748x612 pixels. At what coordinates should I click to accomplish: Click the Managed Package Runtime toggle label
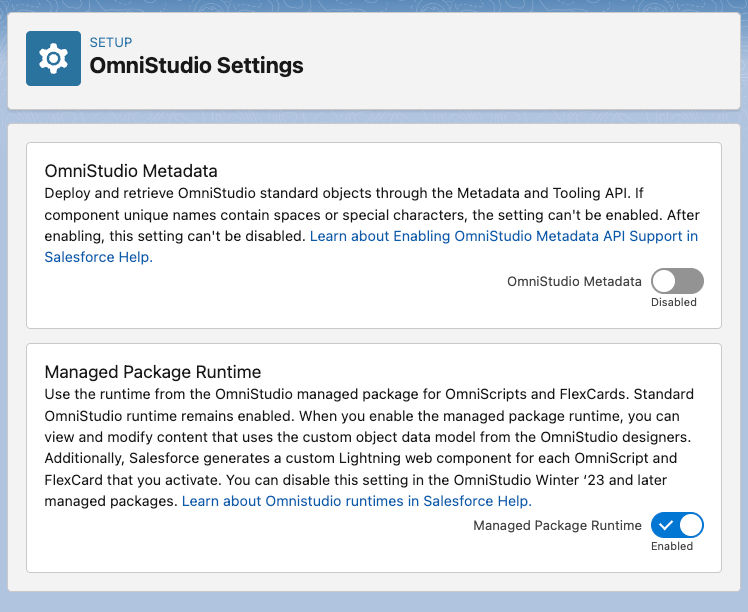click(557, 525)
